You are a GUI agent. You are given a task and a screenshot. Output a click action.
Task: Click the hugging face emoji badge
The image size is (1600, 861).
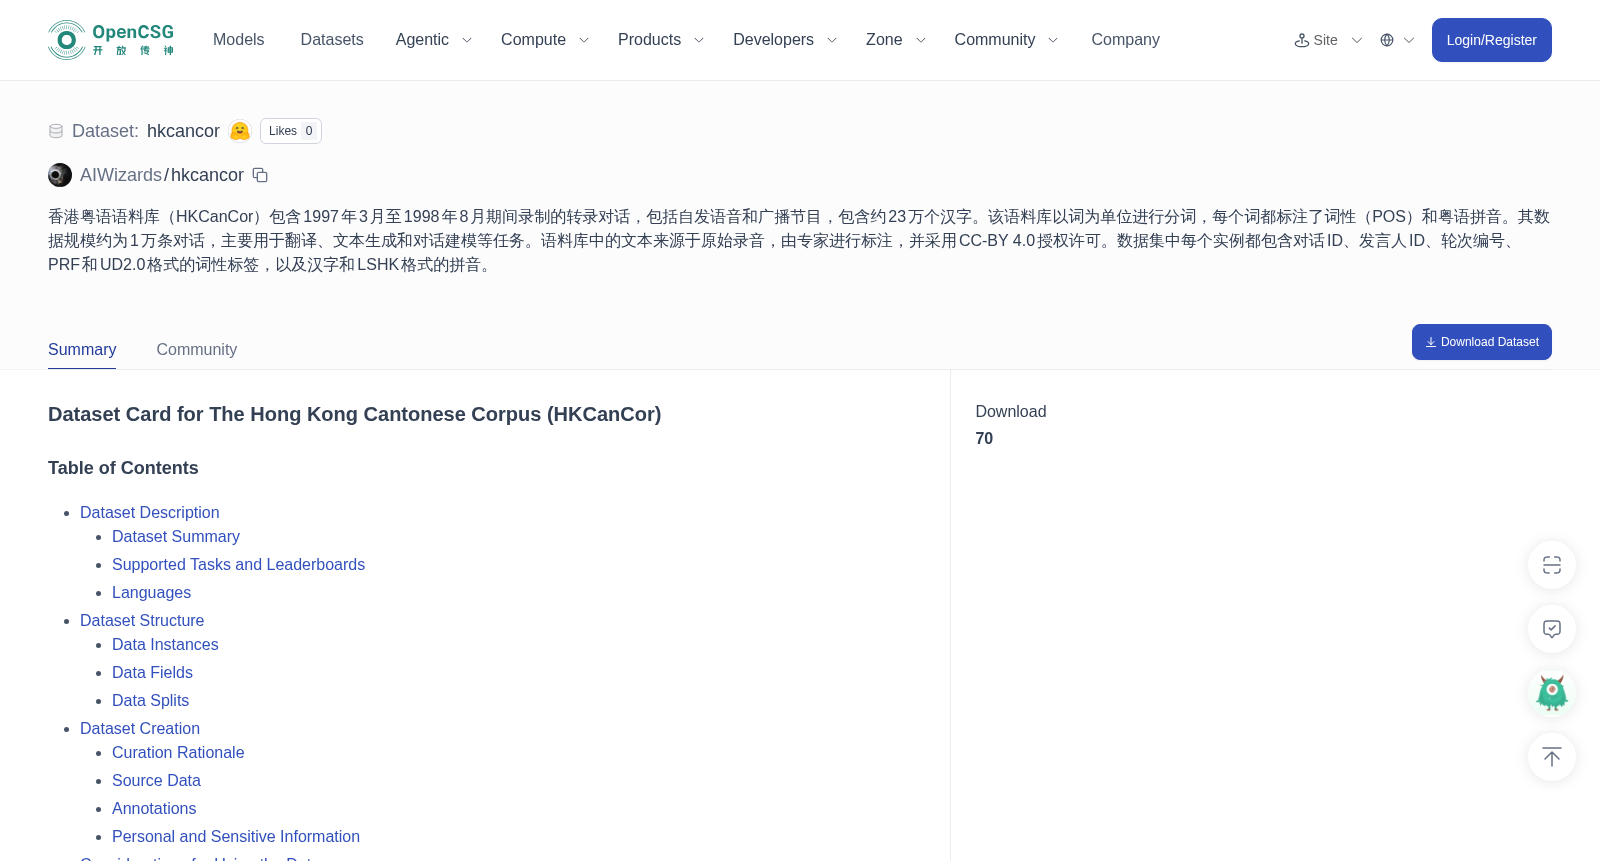(x=240, y=131)
